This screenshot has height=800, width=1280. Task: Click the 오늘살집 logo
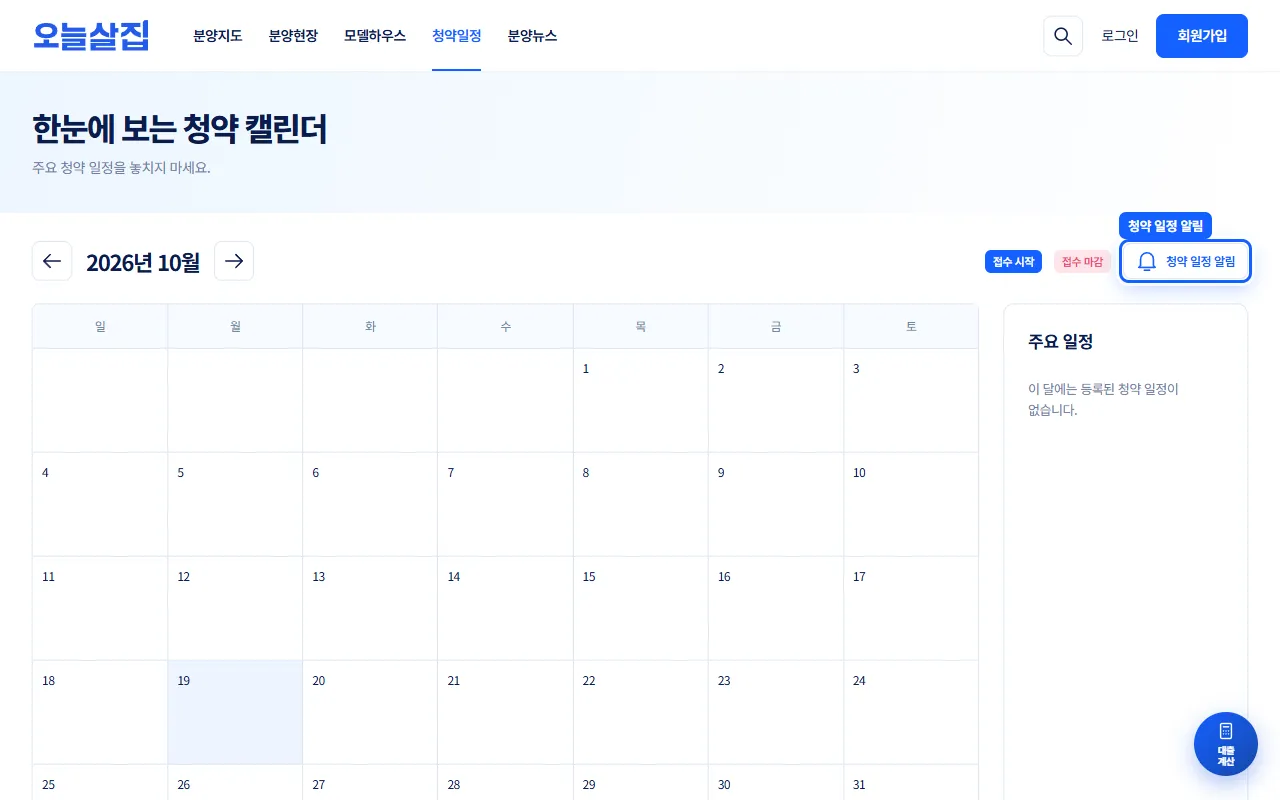91,36
